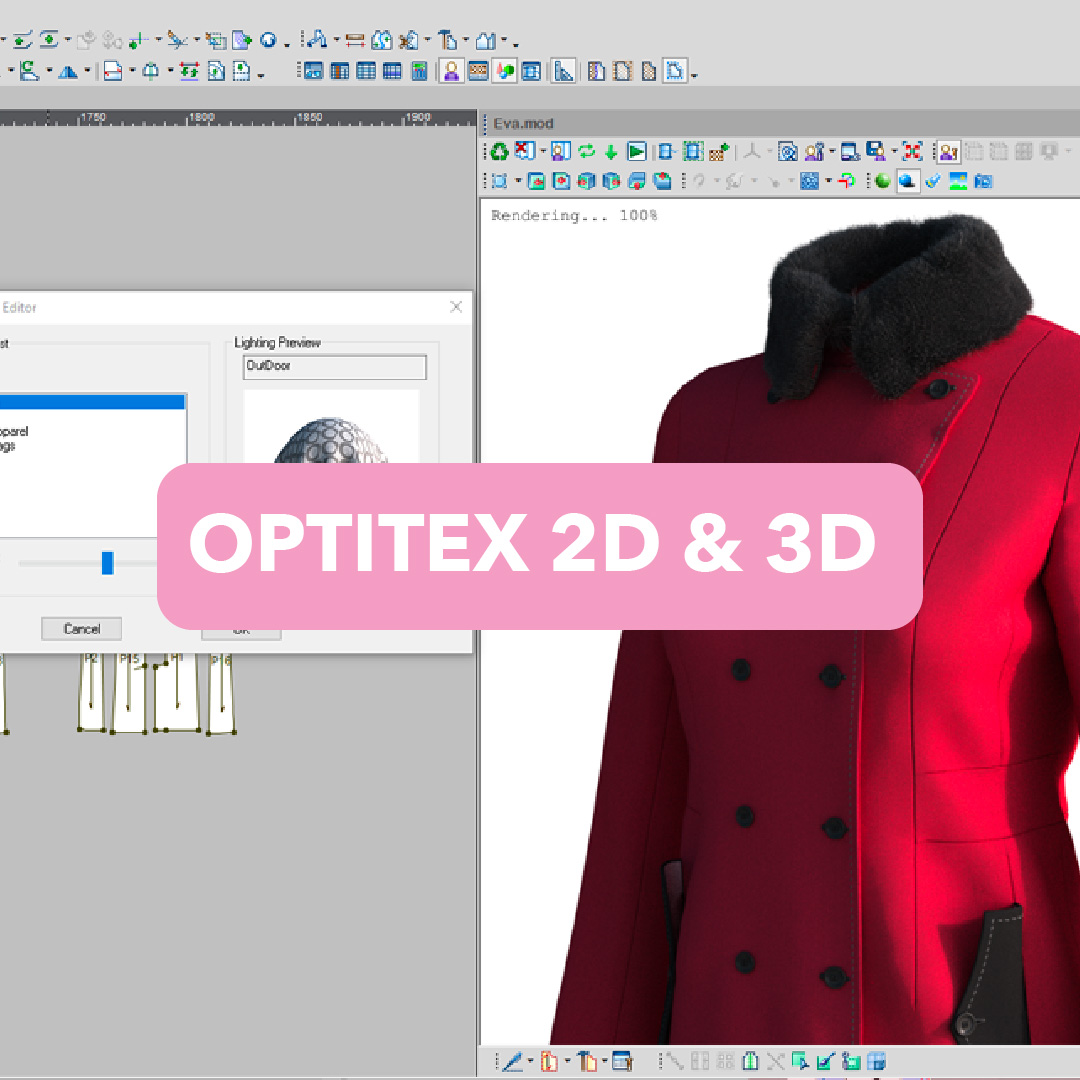Viewport: 1080px width, 1080px height.
Task: Click the blue slider handle in Editor dialog
Action: (x=107, y=563)
